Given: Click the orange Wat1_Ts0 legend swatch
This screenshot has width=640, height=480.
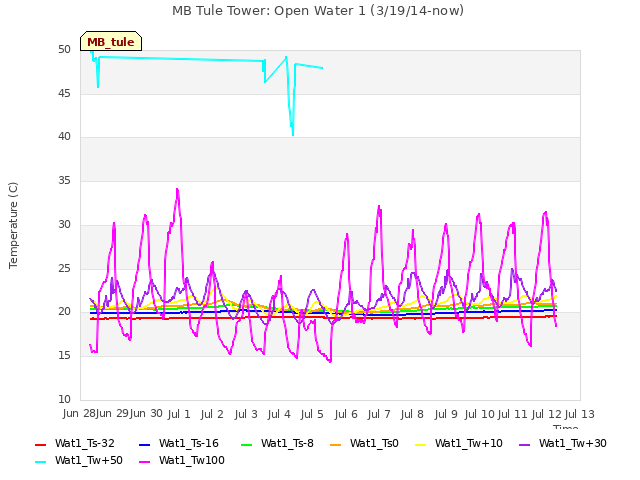Looking at the screenshot, I should pyautogui.click(x=336, y=444).
